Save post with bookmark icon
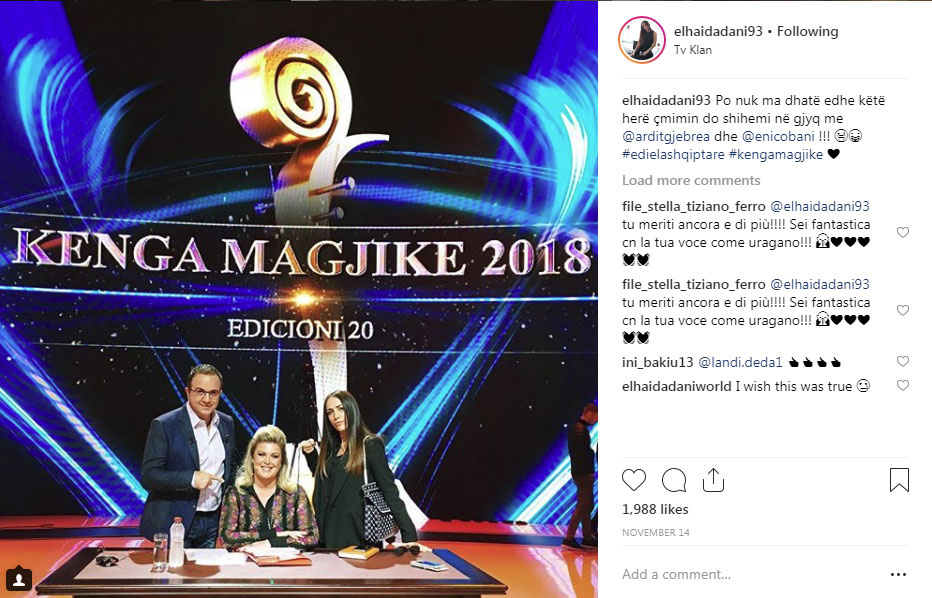The height and width of the screenshot is (598, 932). (x=899, y=480)
